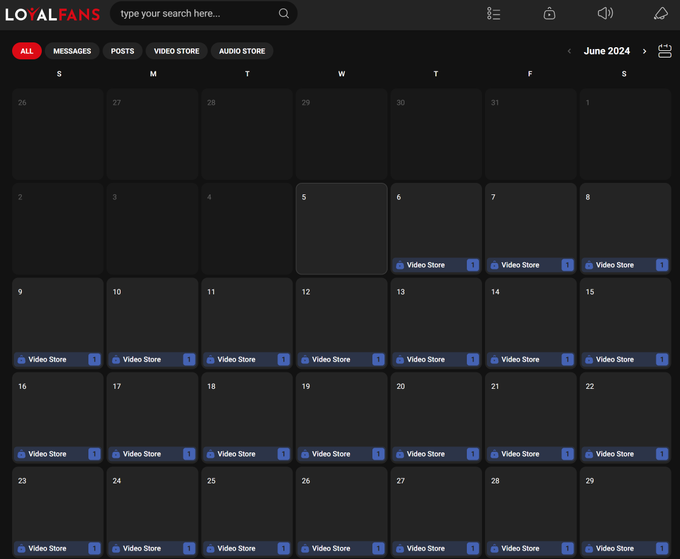Open Video Store entry on June 23
The height and width of the screenshot is (559, 680).
coord(58,549)
